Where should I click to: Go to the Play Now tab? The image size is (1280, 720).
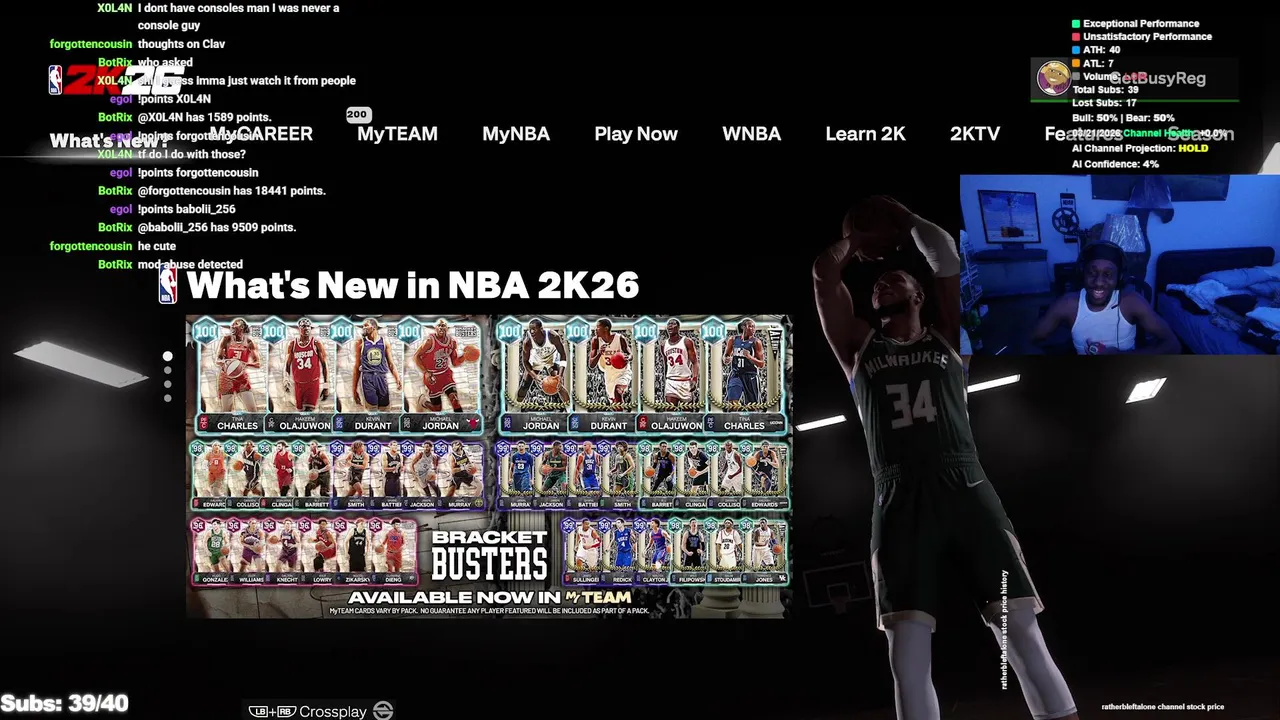coord(636,134)
